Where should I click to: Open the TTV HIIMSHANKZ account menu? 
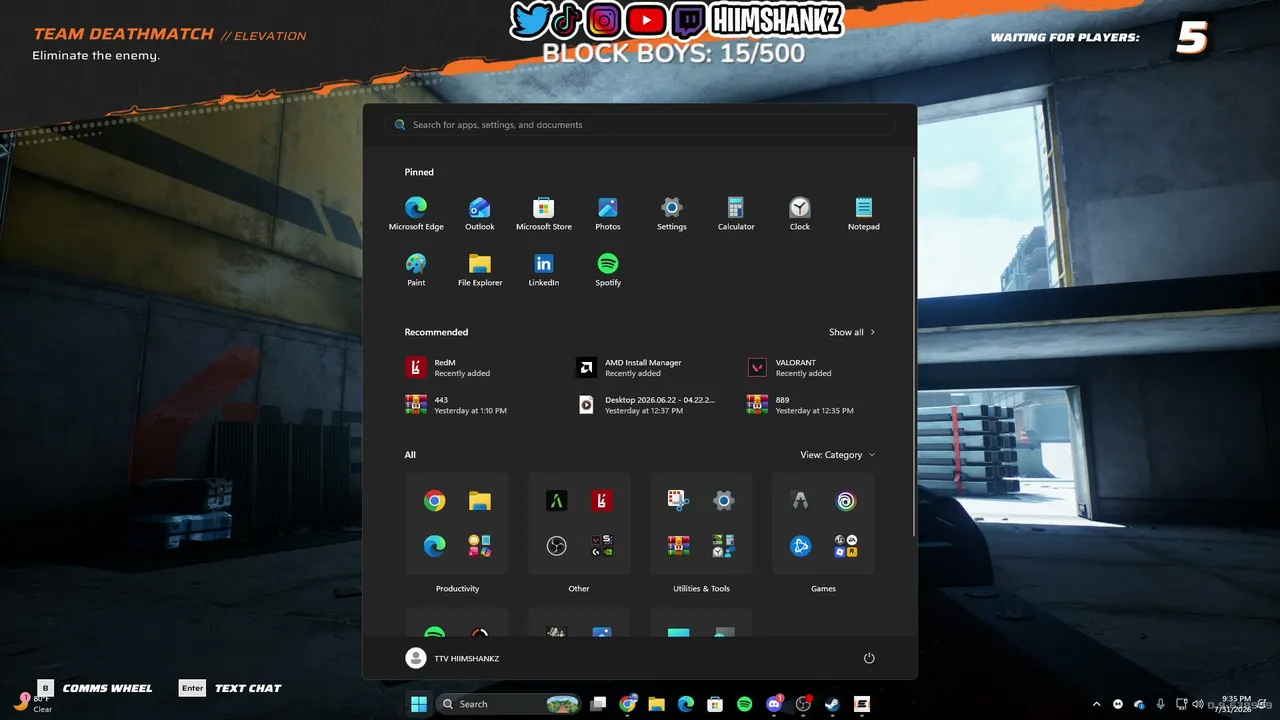click(452, 658)
